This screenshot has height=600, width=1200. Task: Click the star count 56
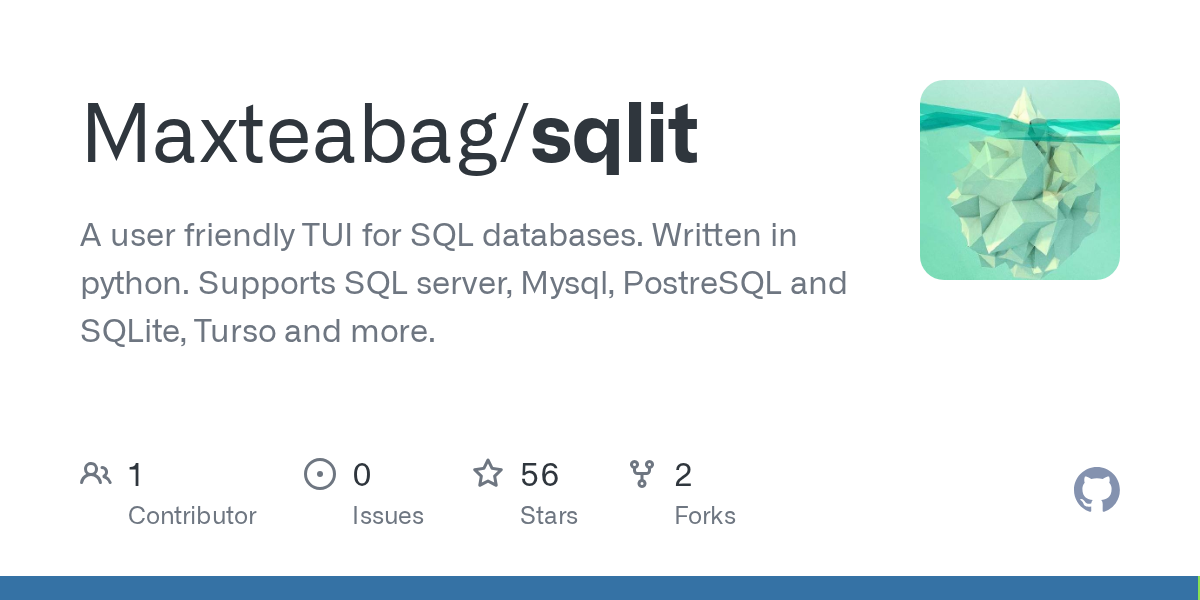pyautogui.click(x=539, y=475)
